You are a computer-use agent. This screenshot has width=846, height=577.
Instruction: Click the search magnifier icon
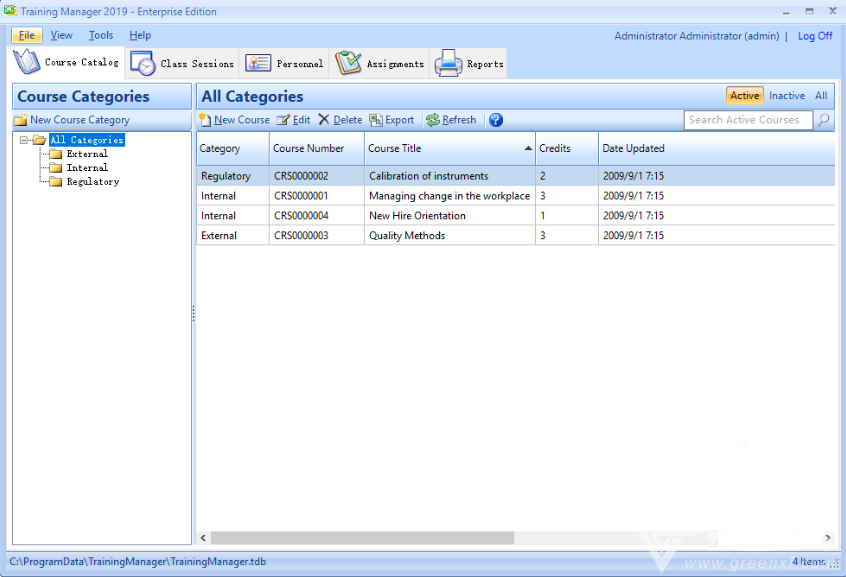824,120
